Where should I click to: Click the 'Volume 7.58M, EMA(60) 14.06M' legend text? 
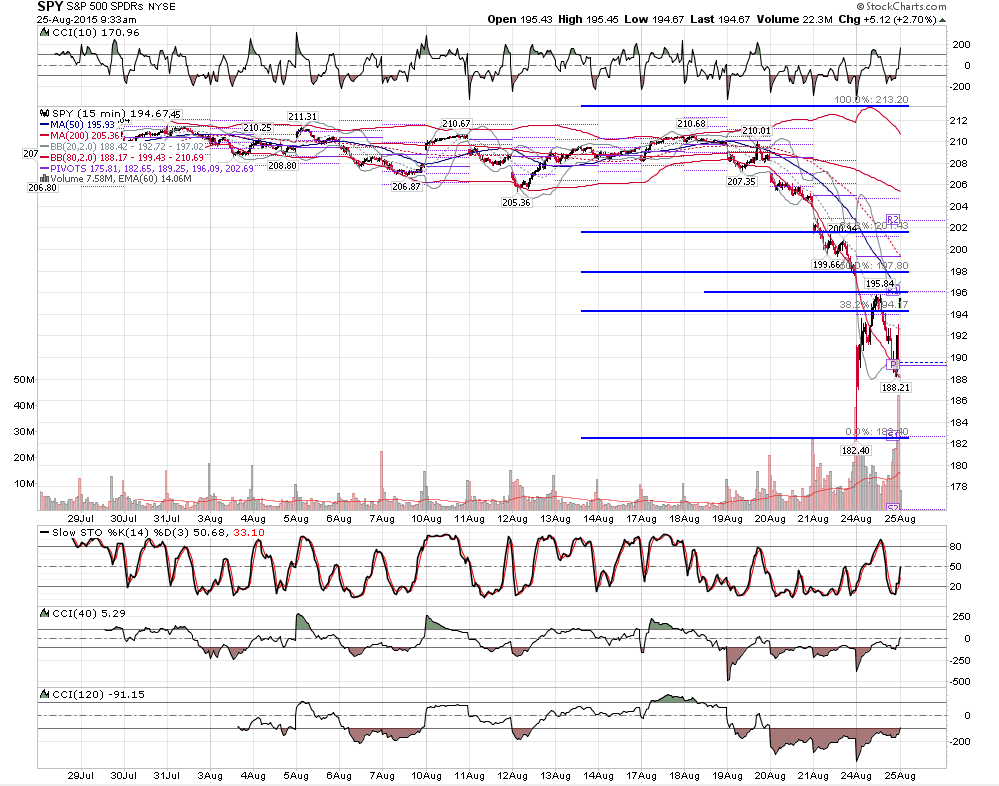(x=120, y=179)
